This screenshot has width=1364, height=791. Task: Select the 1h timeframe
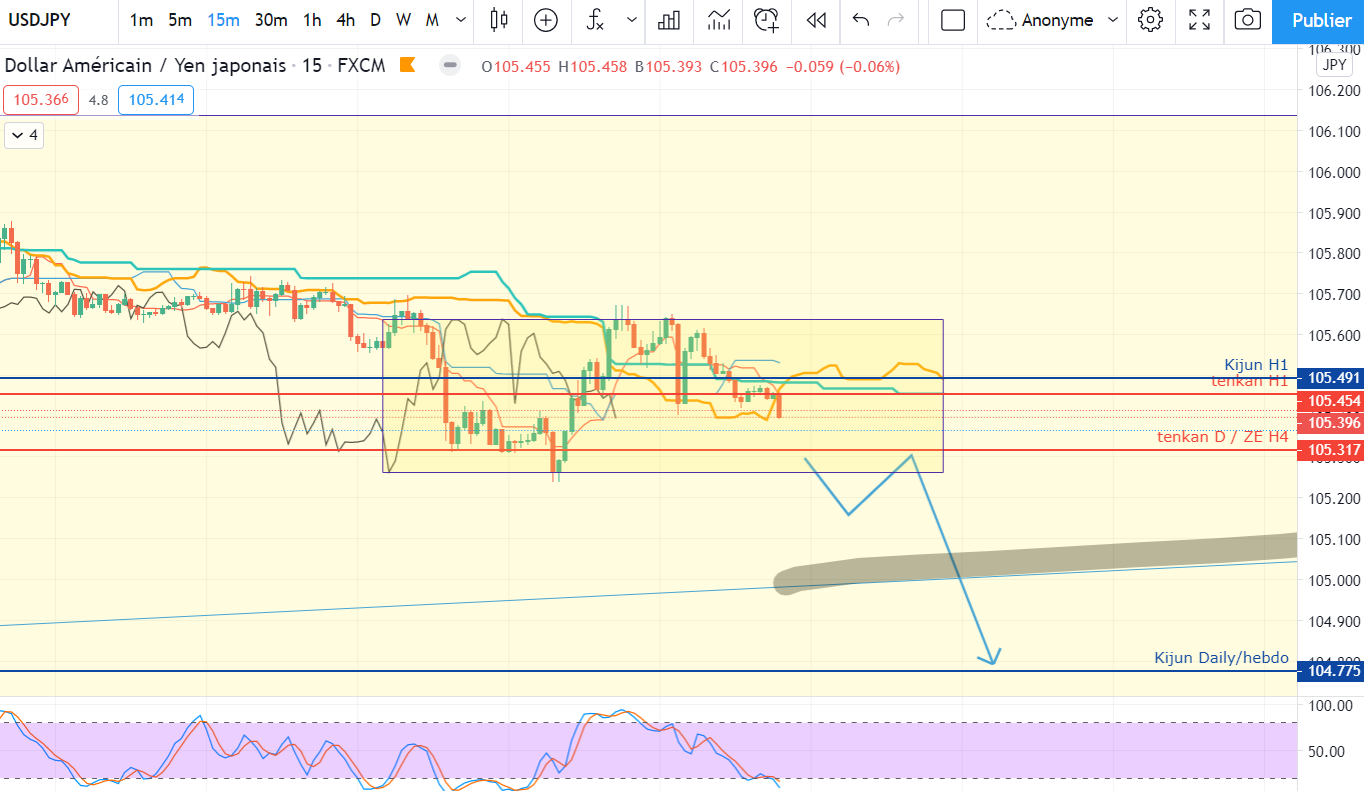pyautogui.click(x=313, y=20)
